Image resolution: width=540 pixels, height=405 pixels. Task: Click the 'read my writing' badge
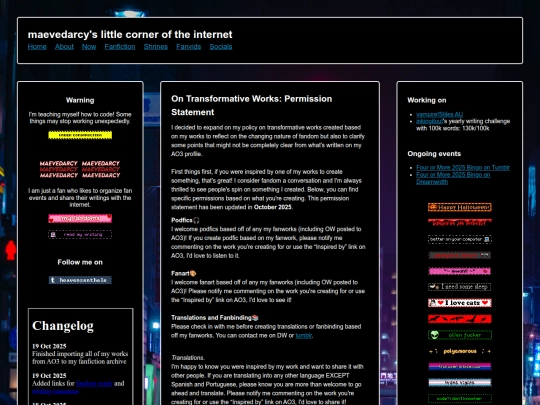point(80,235)
